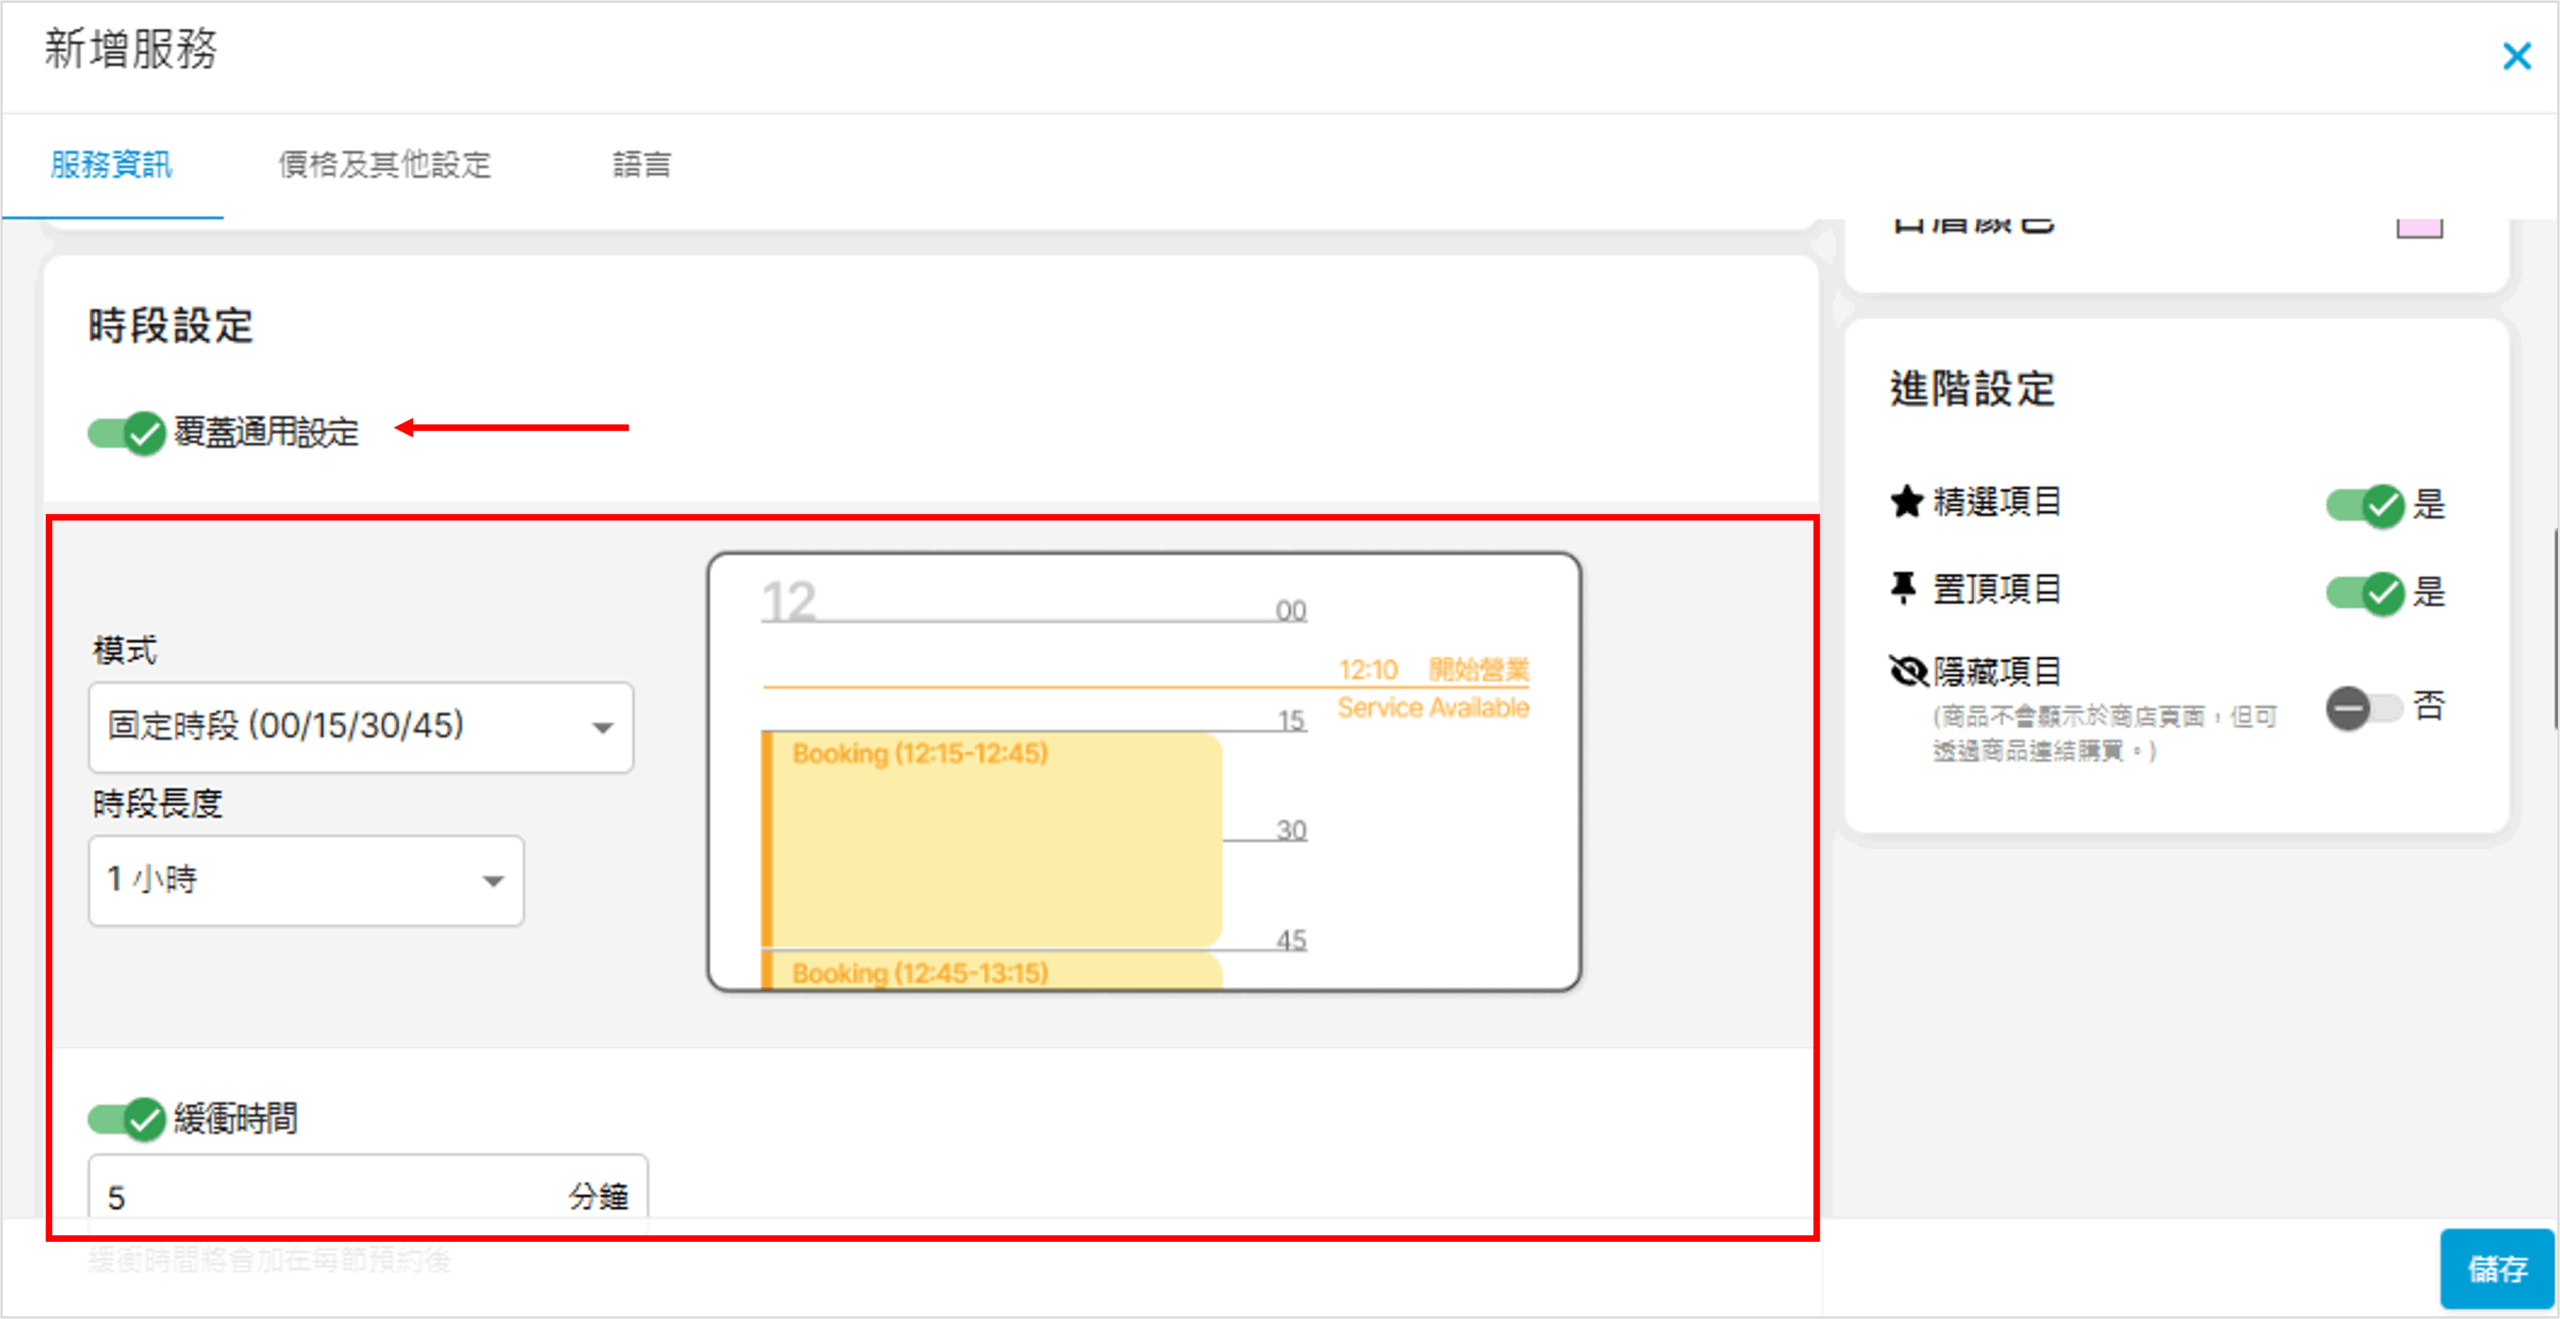Click the 模式 dropdown arrow icon

[602, 728]
